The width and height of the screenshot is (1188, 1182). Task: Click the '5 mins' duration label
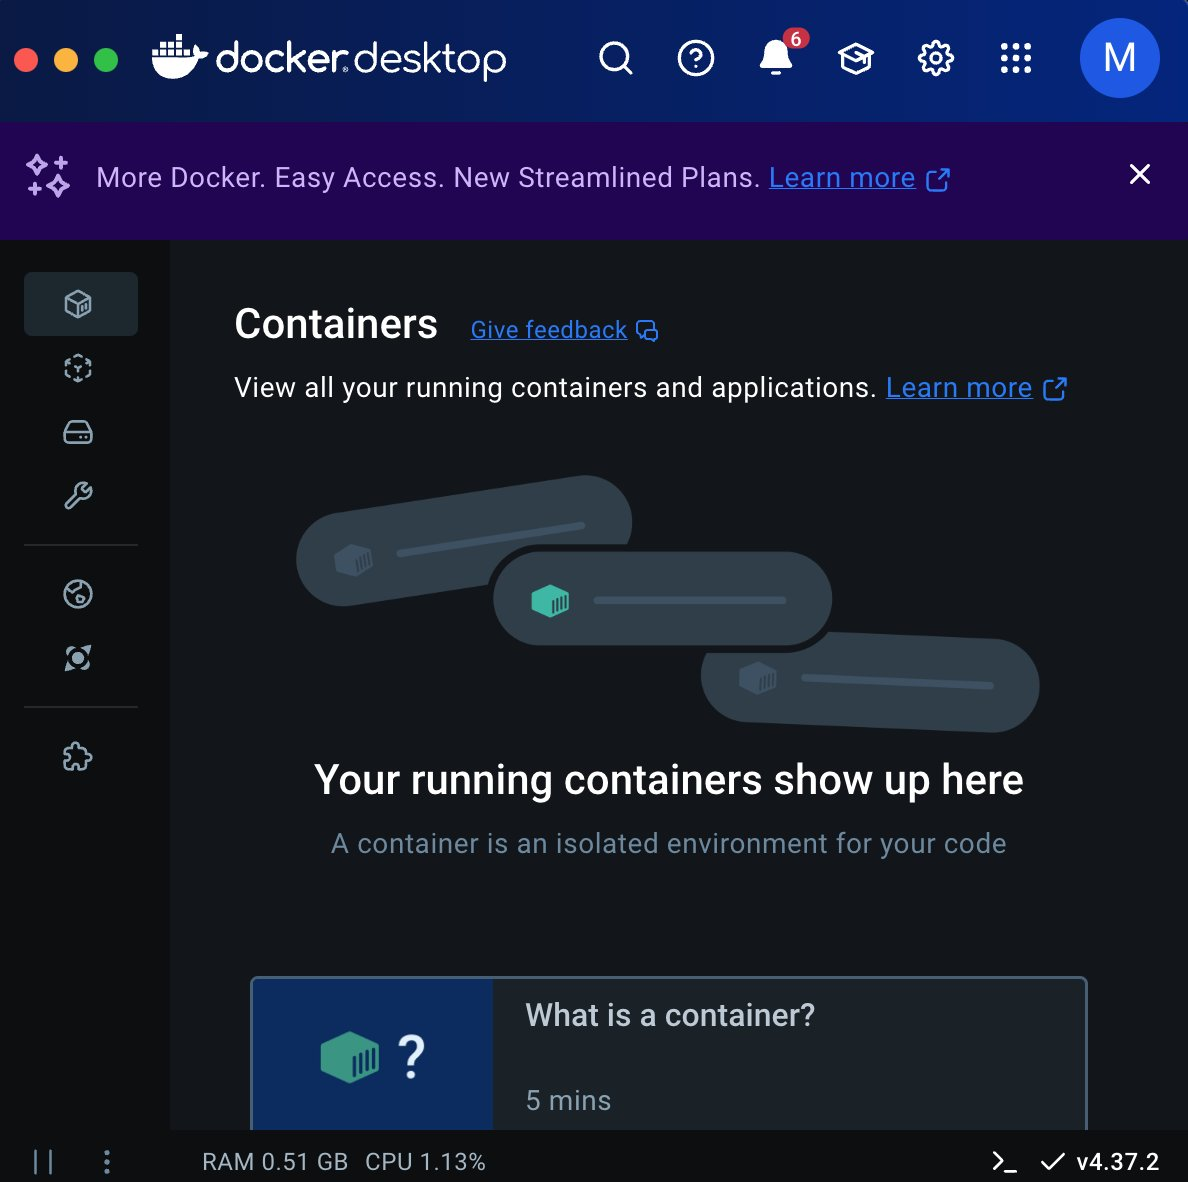[x=568, y=1100]
